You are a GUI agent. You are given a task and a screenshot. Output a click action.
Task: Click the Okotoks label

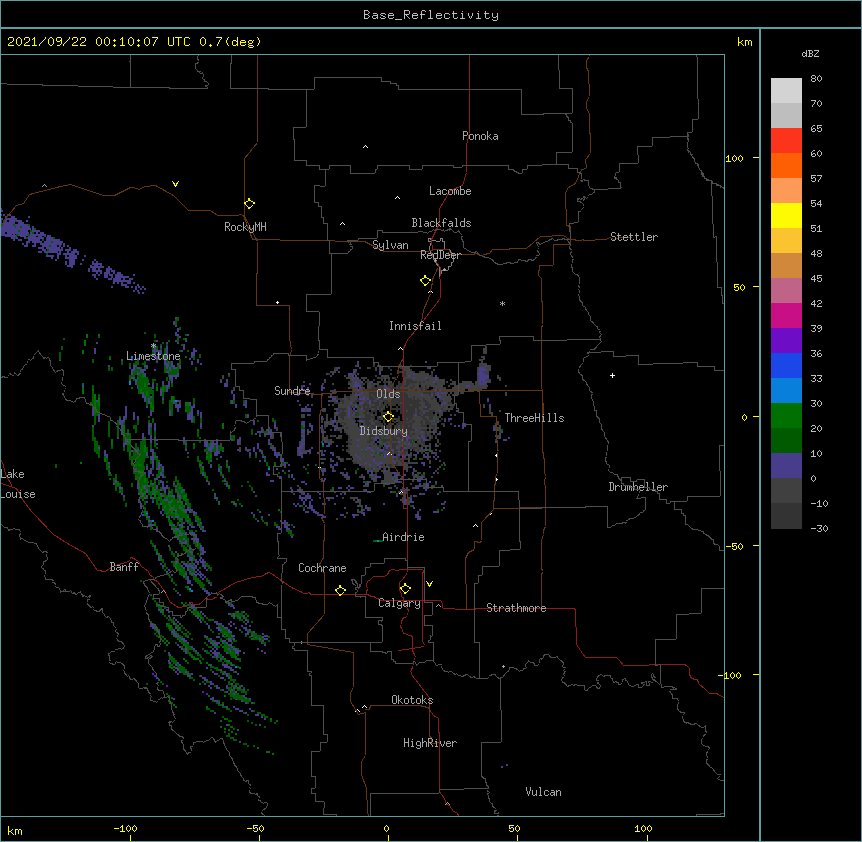tap(412, 700)
